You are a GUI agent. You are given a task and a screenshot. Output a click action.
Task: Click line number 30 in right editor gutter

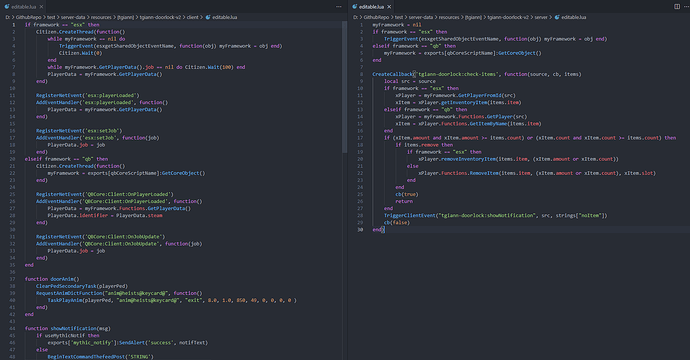[x=360, y=229]
